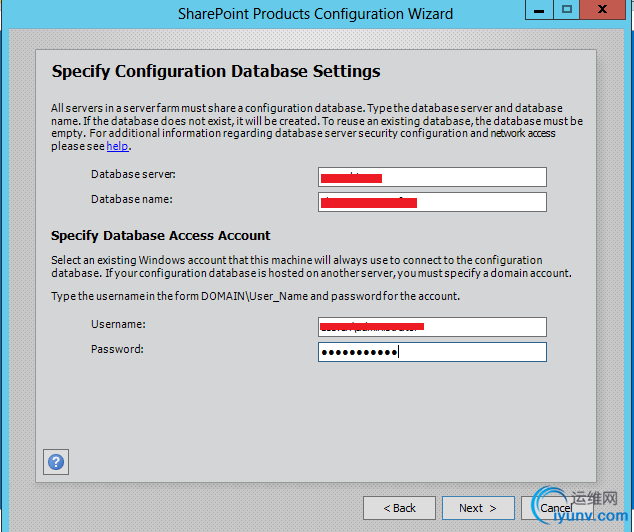
Task: Click the 'Database name:' label
Action: click(x=132, y=199)
